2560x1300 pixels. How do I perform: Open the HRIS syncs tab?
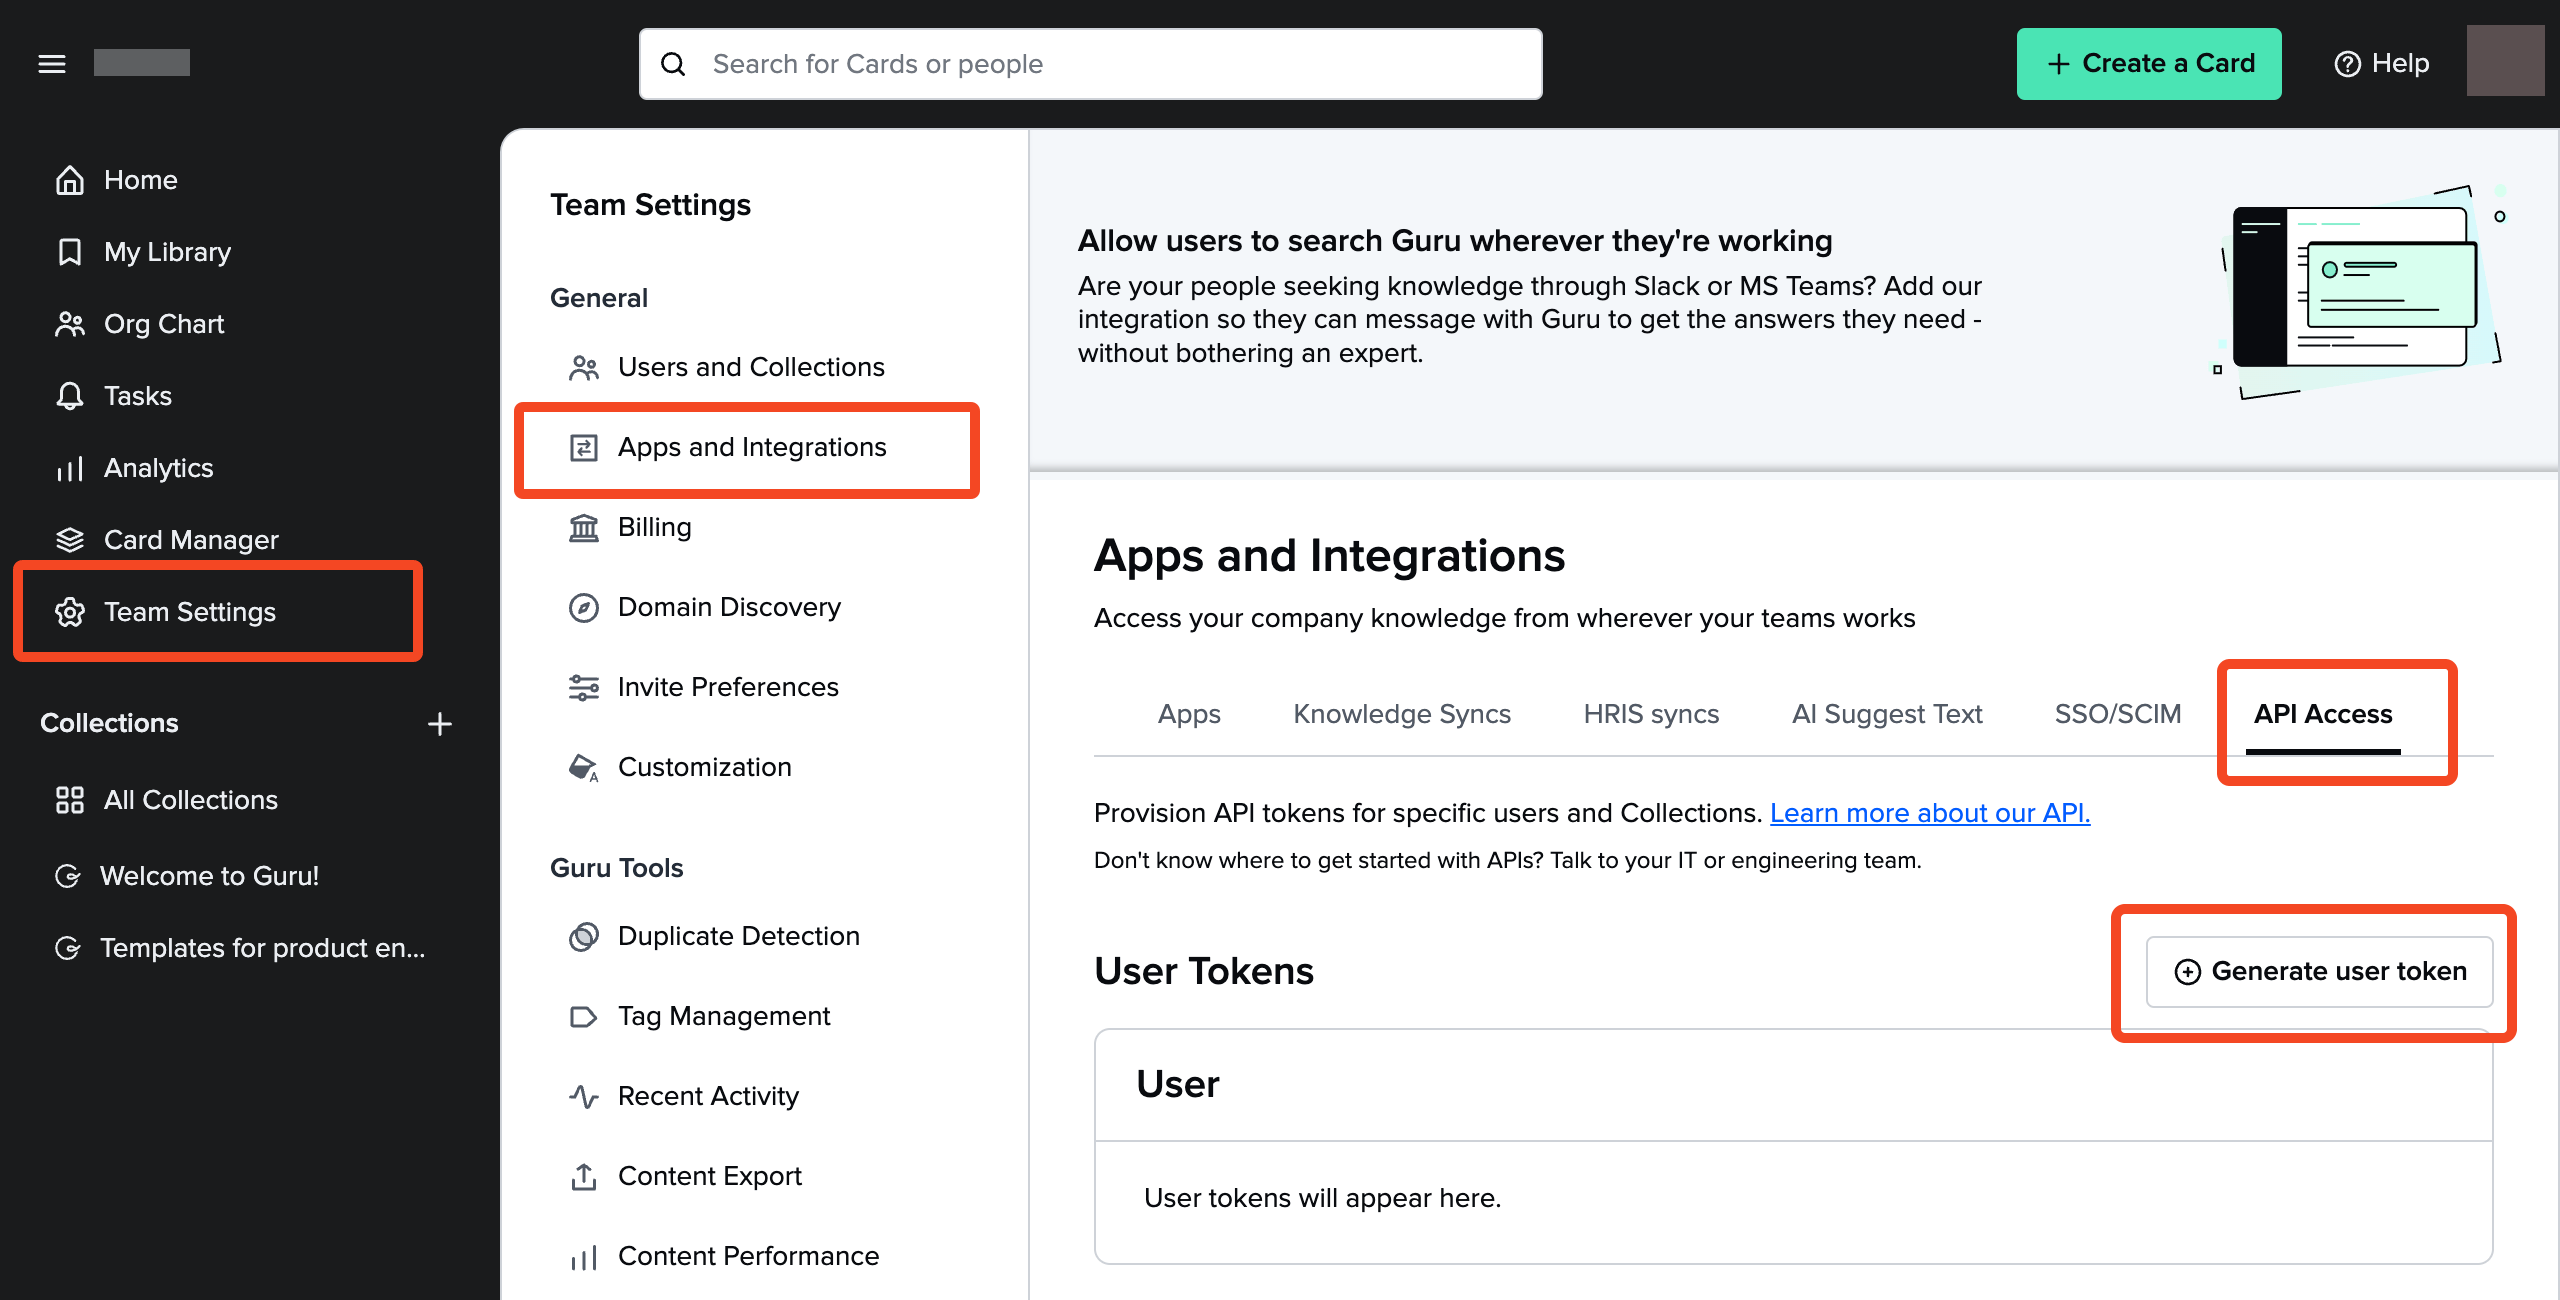tap(1651, 714)
